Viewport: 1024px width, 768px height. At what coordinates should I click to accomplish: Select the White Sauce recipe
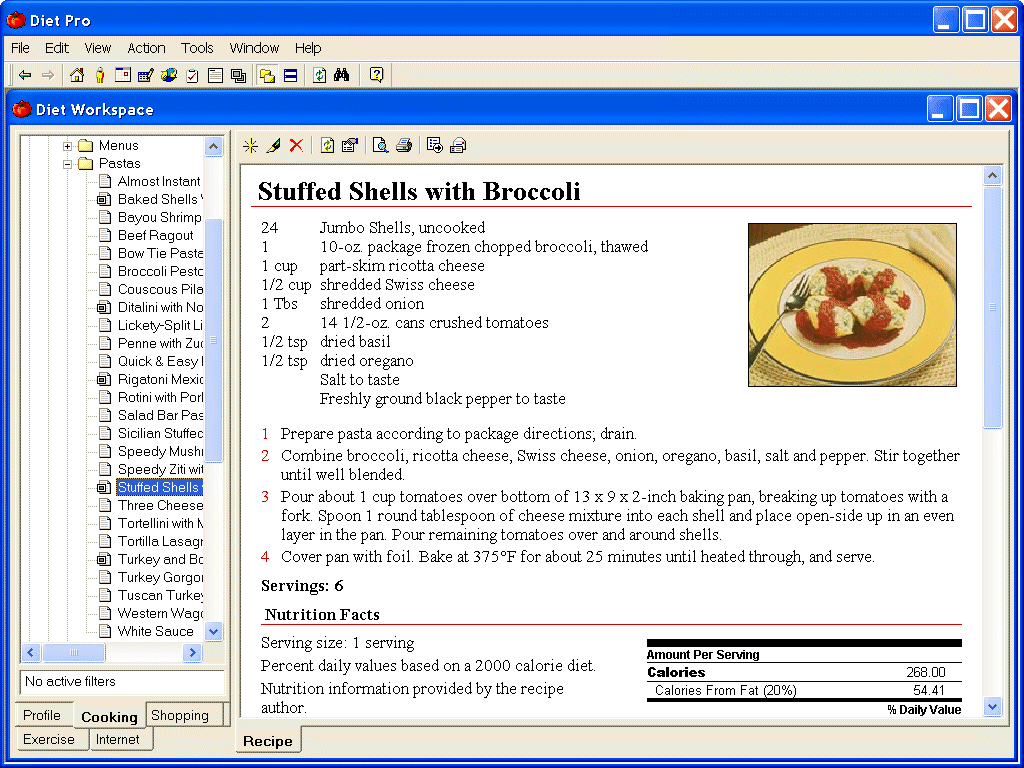tap(155, 631)
